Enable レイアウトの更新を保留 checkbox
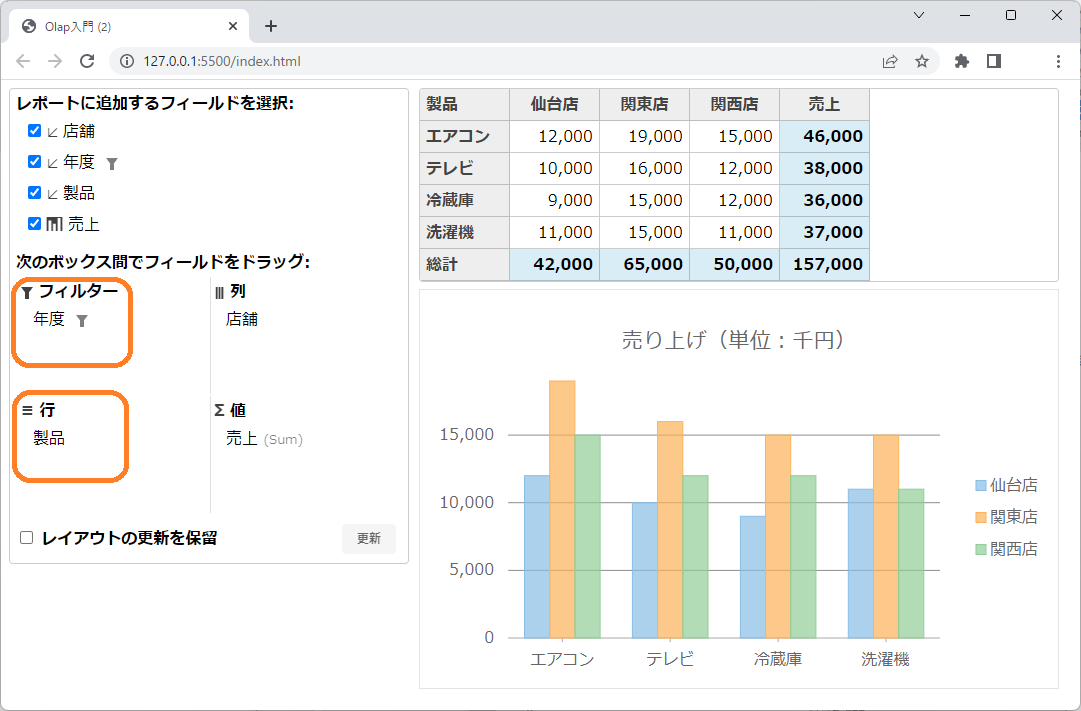The image size is (1081, 711). [27, 538]
